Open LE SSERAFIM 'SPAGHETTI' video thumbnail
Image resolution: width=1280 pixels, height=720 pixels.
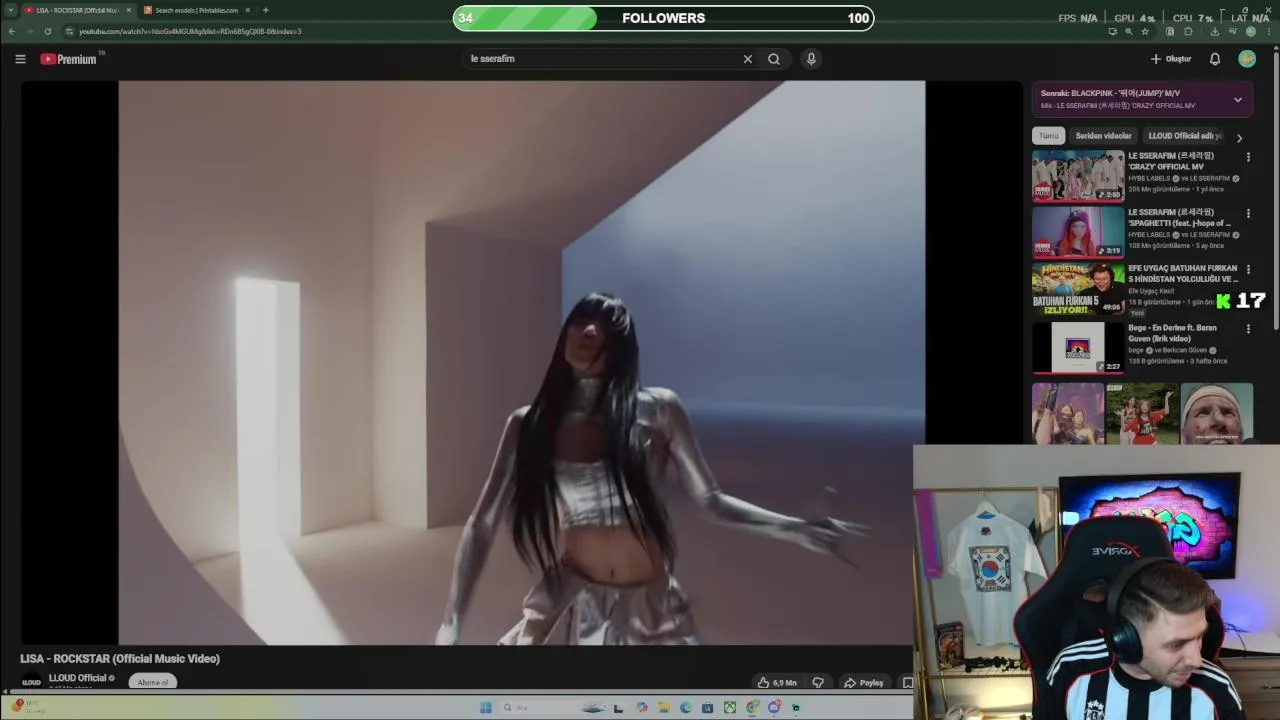1078,231
